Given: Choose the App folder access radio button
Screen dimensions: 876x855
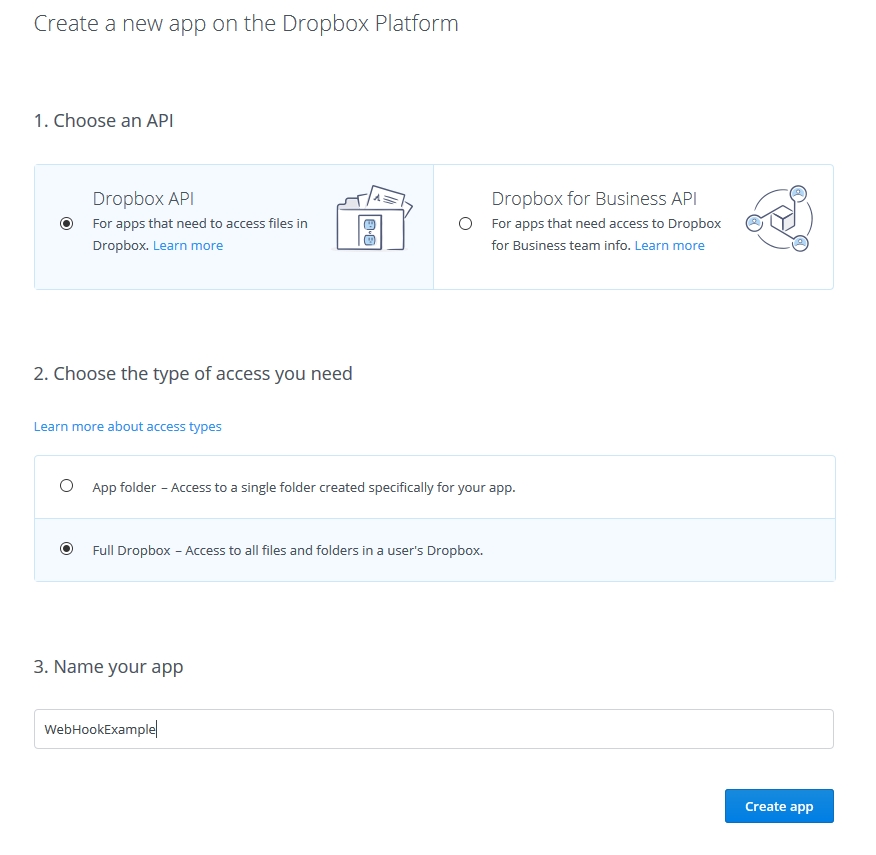Looking at the screenshot, I should coord(66,486).
